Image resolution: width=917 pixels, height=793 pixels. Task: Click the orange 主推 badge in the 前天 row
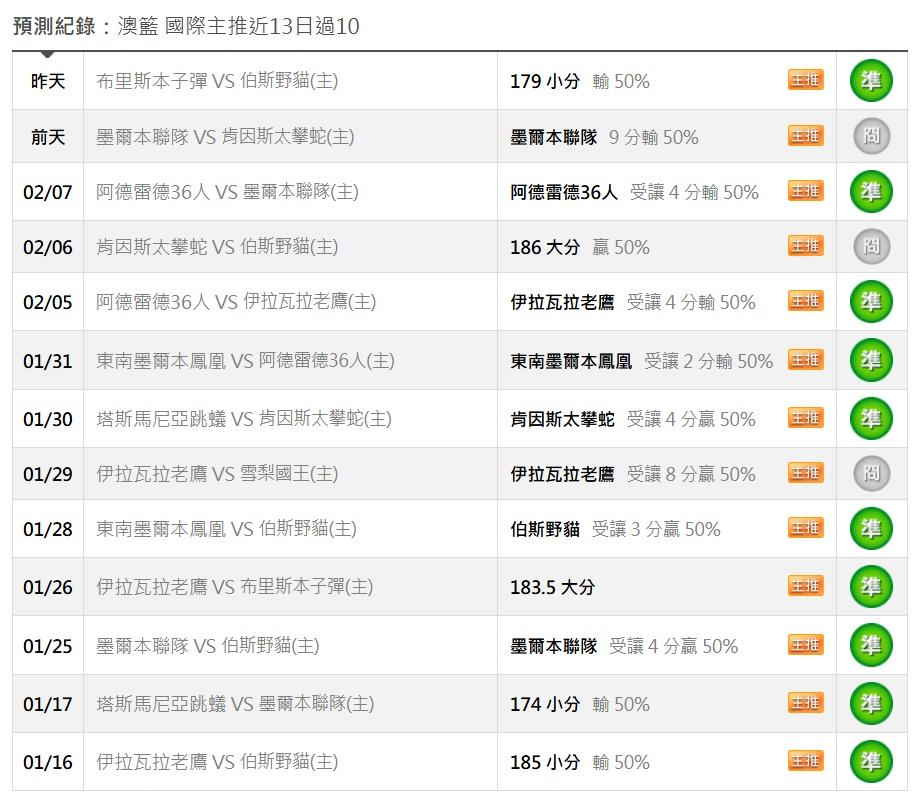[806, 136]
